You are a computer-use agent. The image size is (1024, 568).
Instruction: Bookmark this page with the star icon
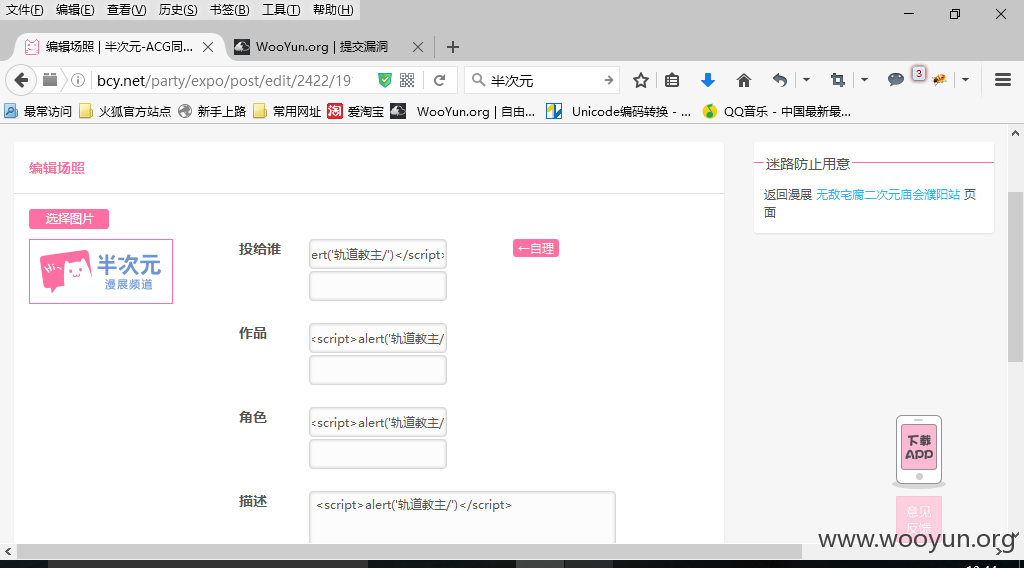pos(641,80)
